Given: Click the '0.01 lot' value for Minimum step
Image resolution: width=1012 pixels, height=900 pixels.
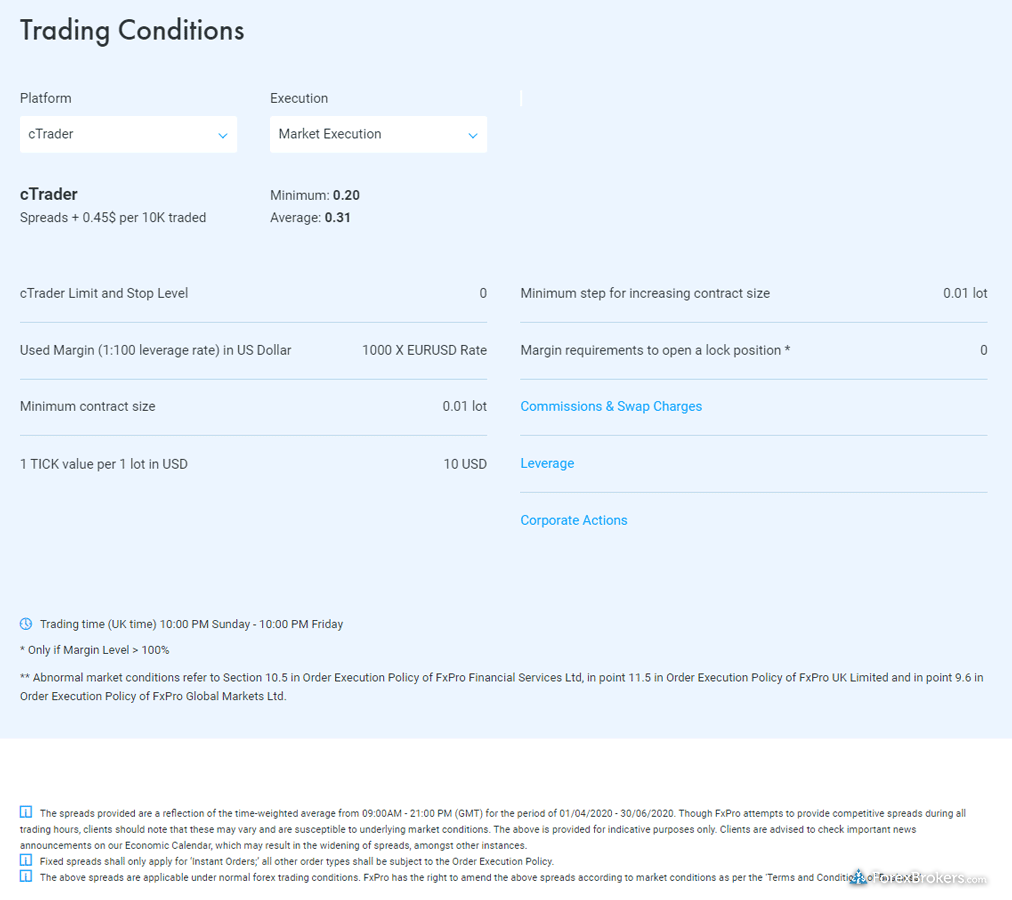Looking at the screenshot, I should point(965,293).
